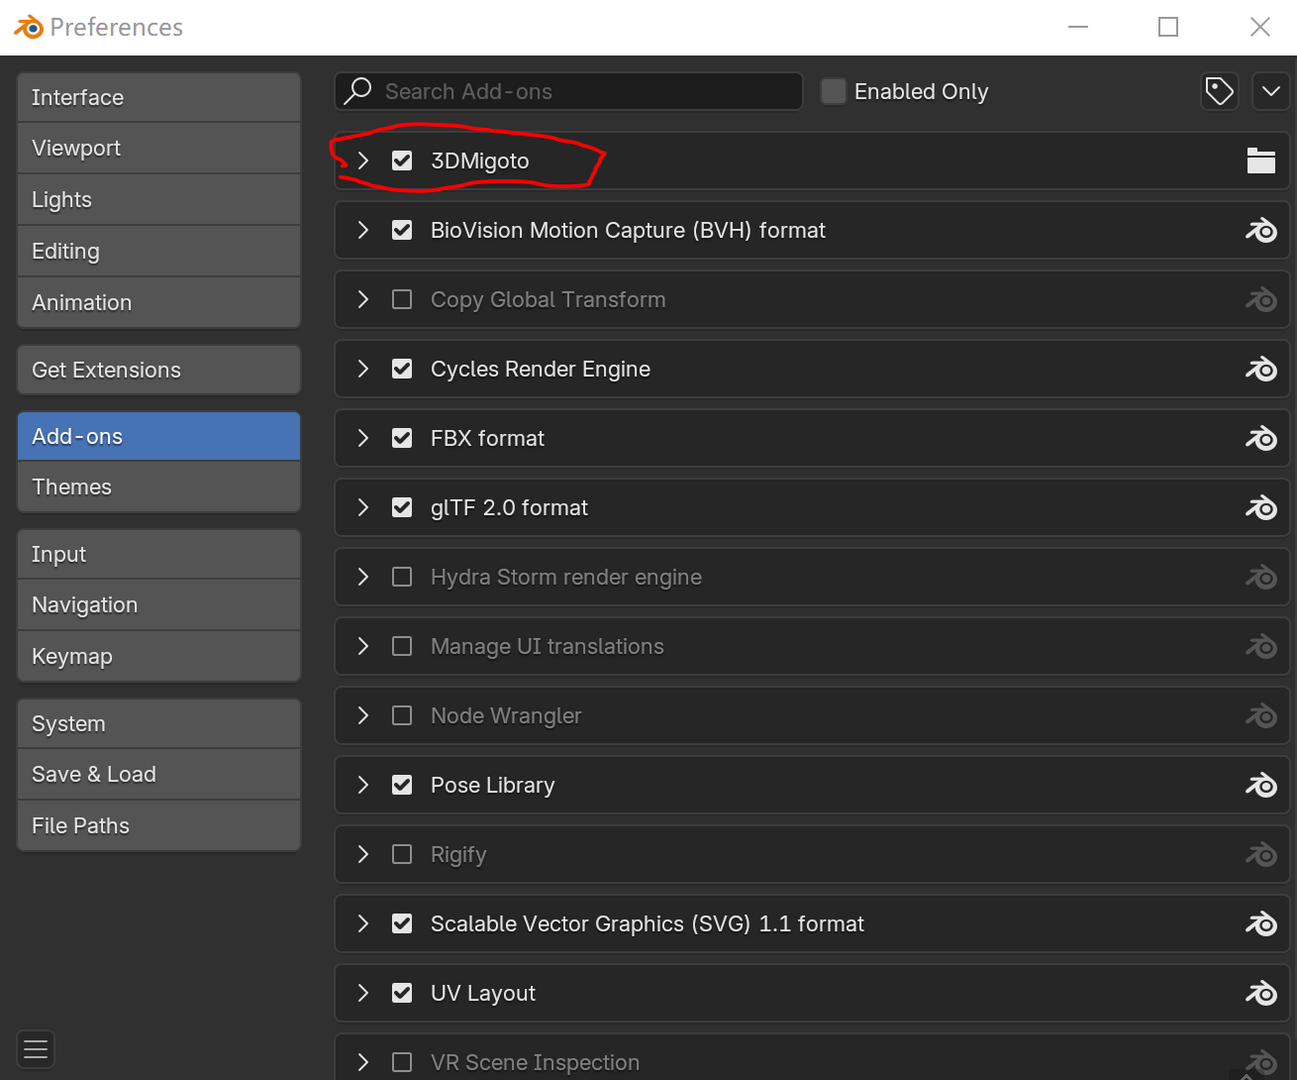This screenshot has height=1080, width=1297.
Task: Open the Keymap preferences section
Action: [159, 656]
